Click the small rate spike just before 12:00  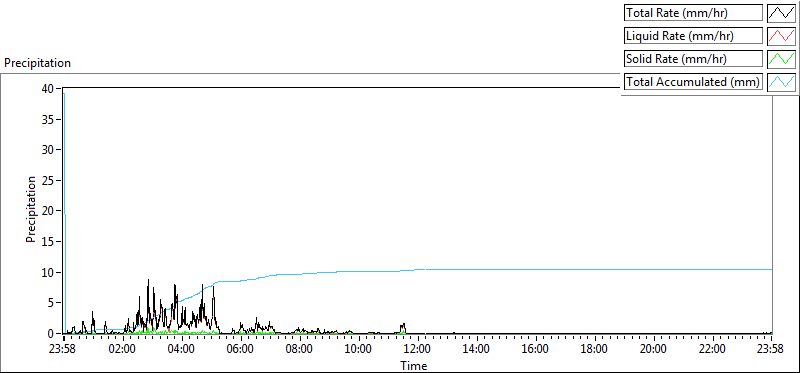point(403,328)
